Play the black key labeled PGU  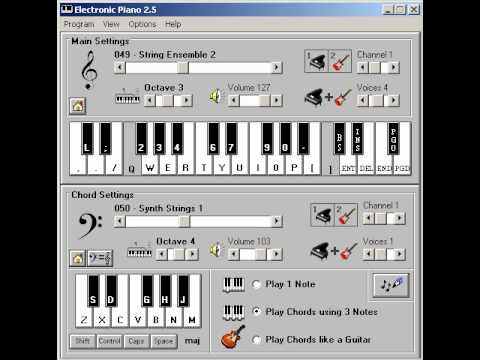point(393,138)
